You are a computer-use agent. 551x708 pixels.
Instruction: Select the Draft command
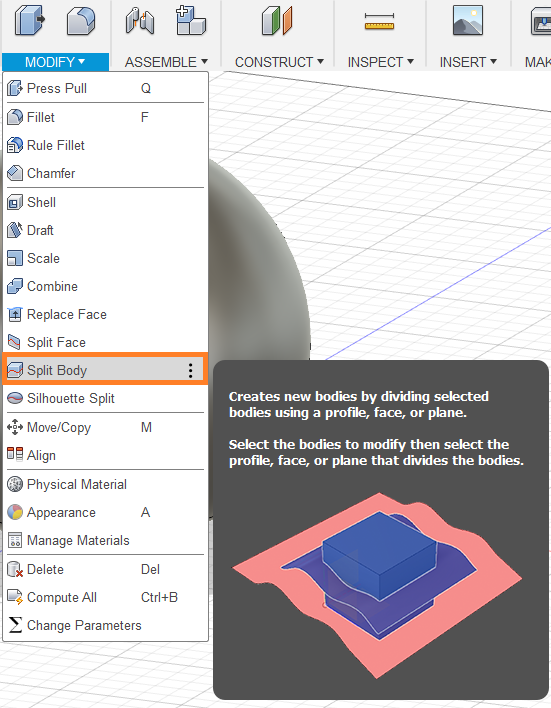(x=105, y=230)
